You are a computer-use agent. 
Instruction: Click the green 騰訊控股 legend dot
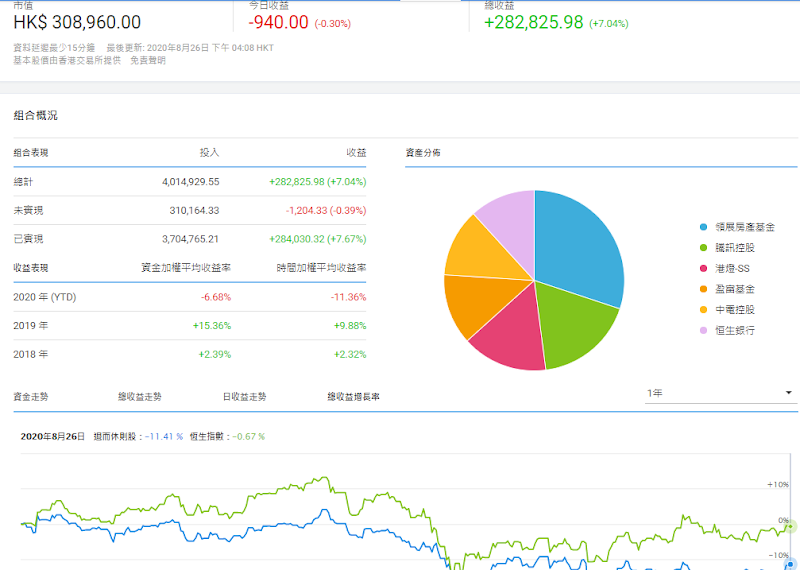[x=704, y=247]
